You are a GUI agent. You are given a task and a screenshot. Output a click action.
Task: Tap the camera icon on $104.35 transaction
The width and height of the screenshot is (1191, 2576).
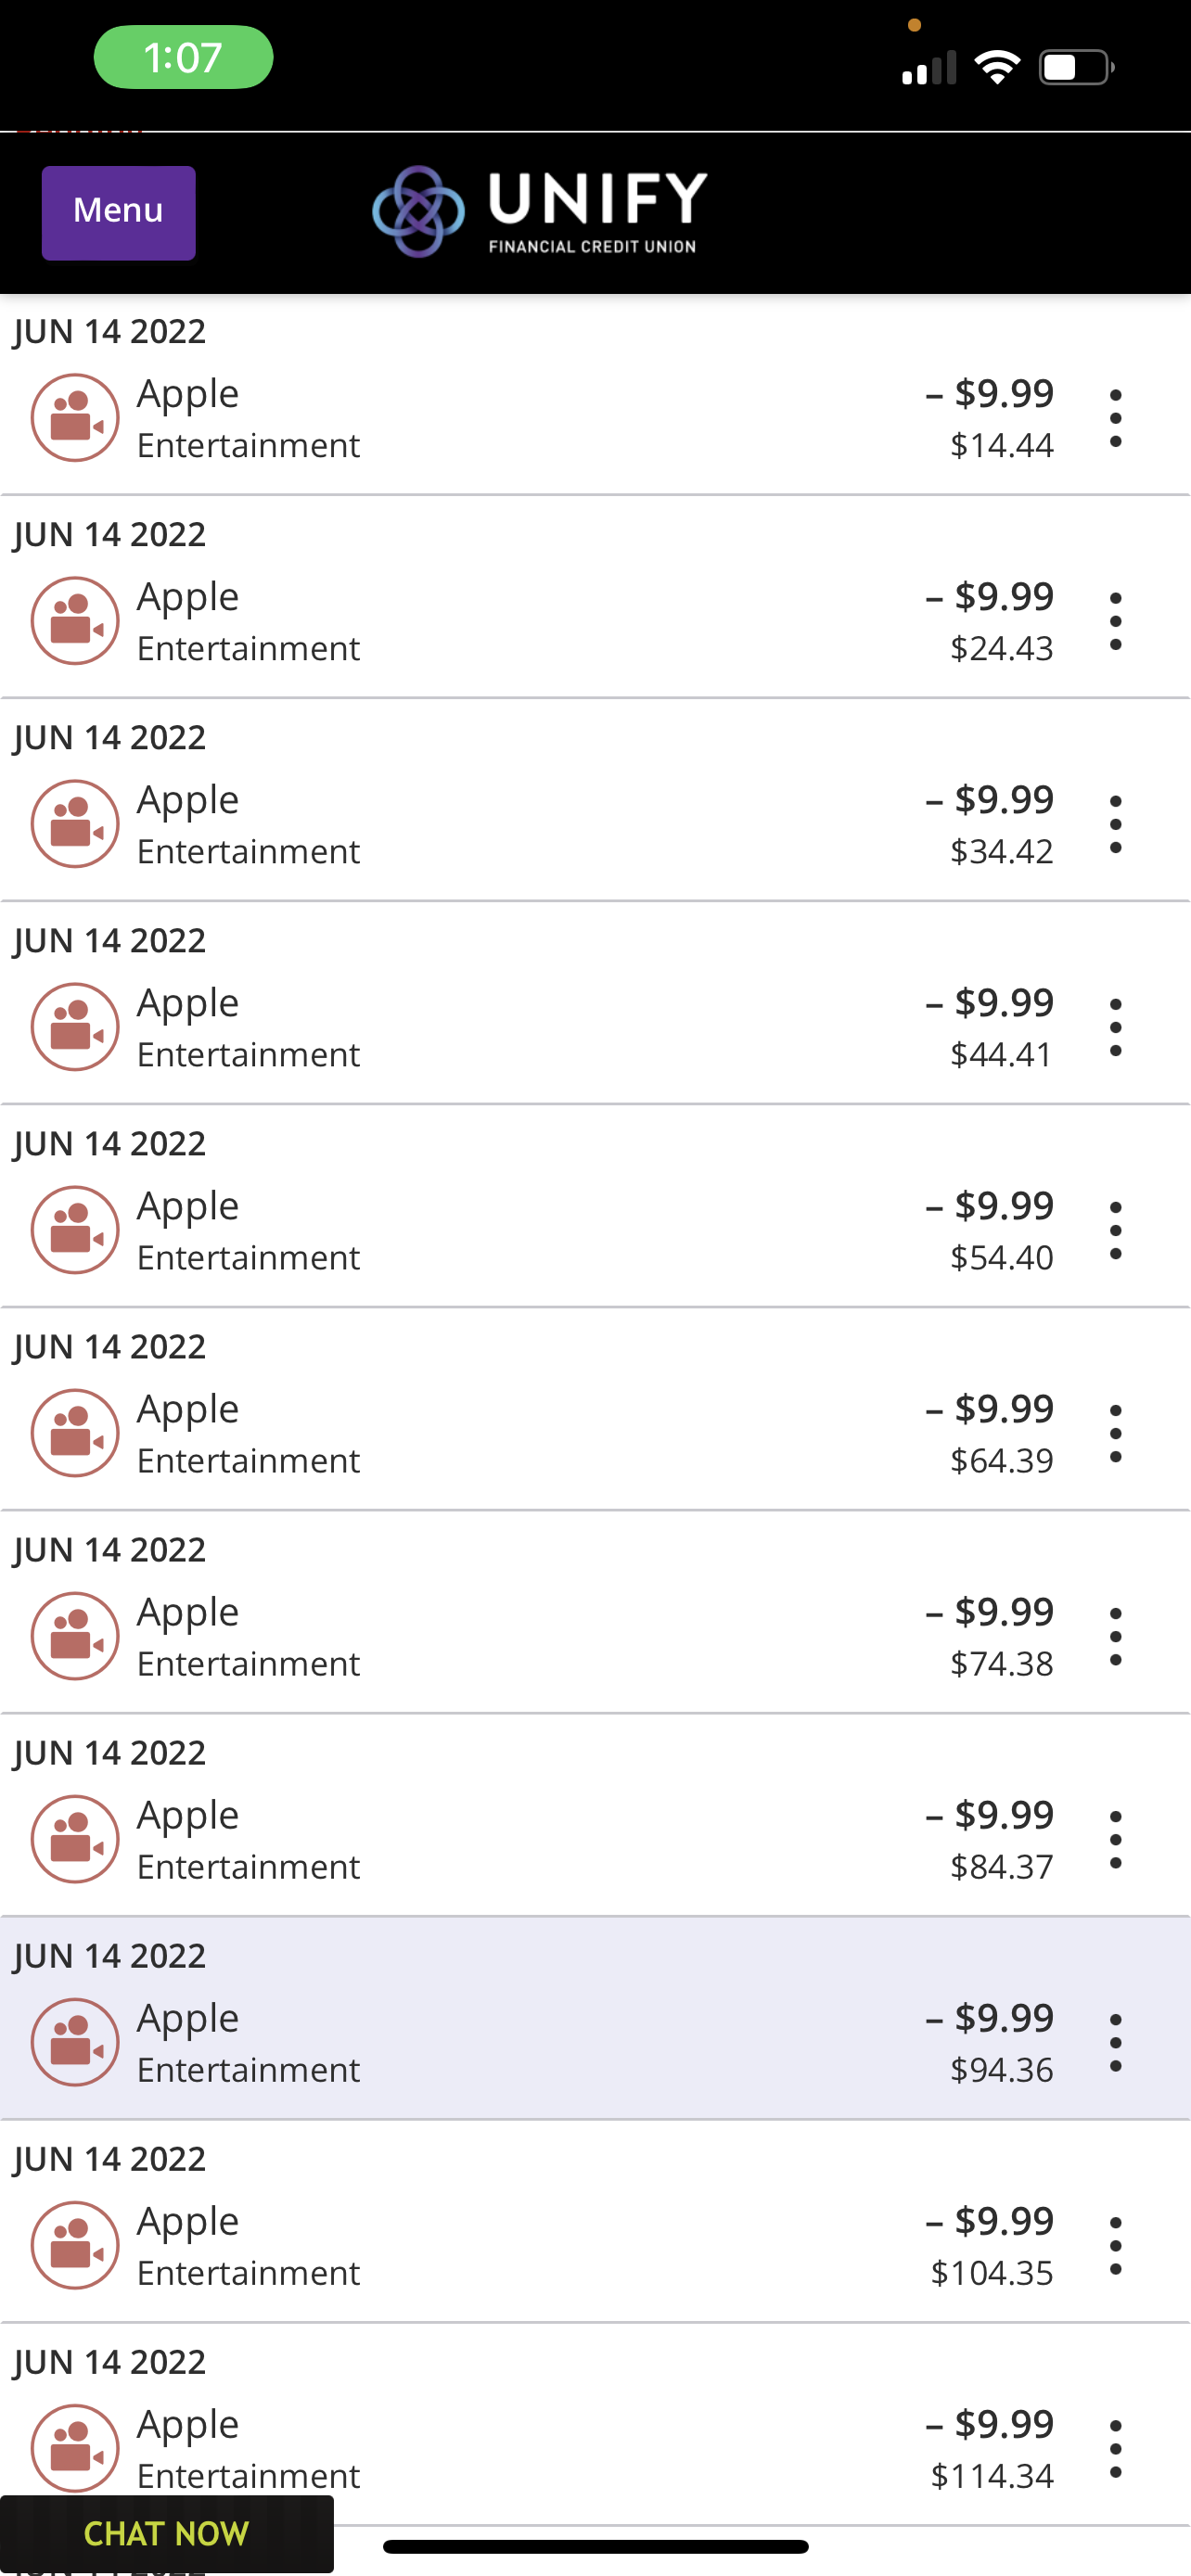pyautogui.click(x=75, y=2245)
